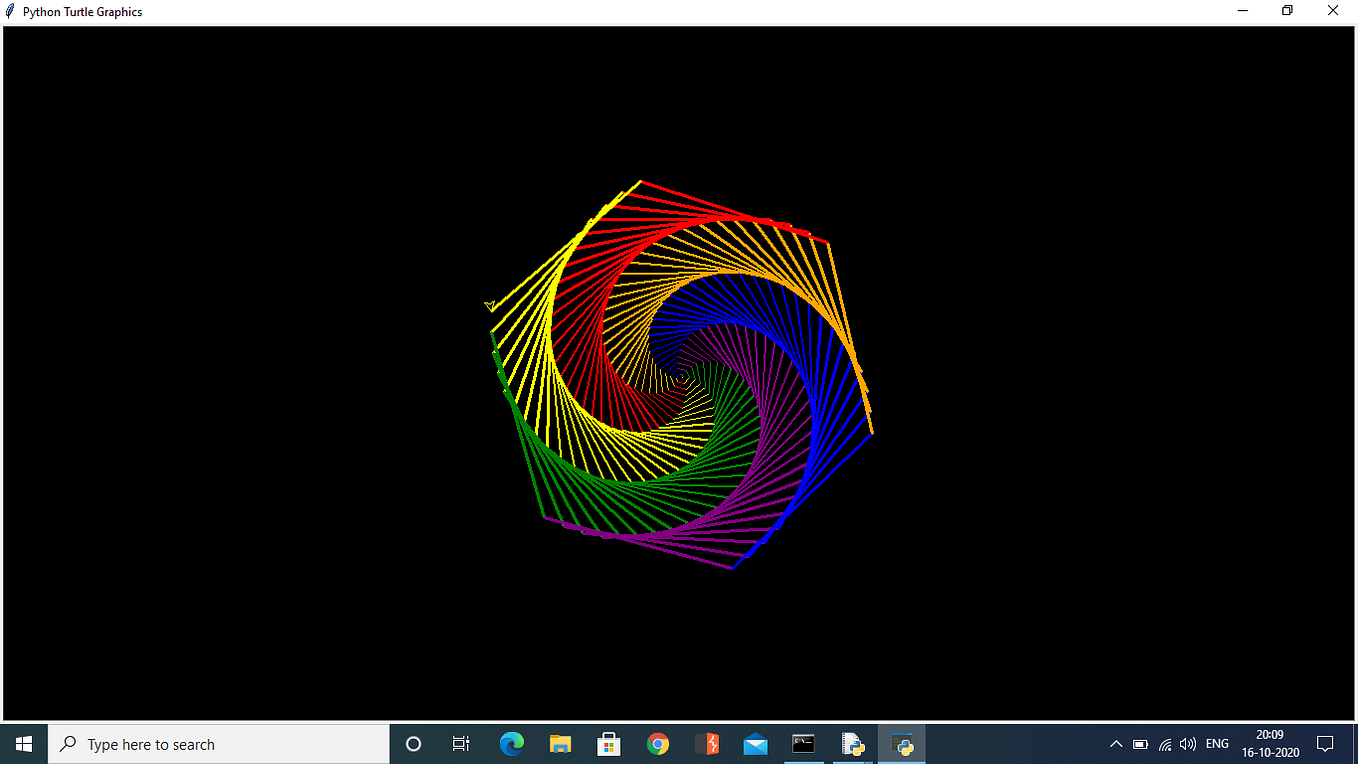The image size is (1358, 764).
Task: Open the Action Center
Action: pyautogui.click(x=1327, y=744)
